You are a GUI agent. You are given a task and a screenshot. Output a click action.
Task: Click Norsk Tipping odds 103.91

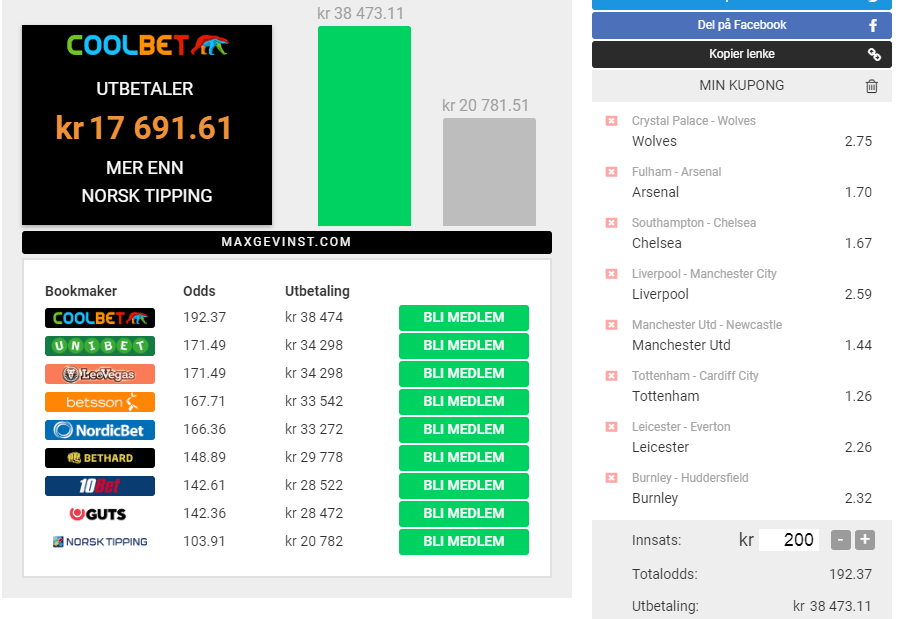pos(204,541)
